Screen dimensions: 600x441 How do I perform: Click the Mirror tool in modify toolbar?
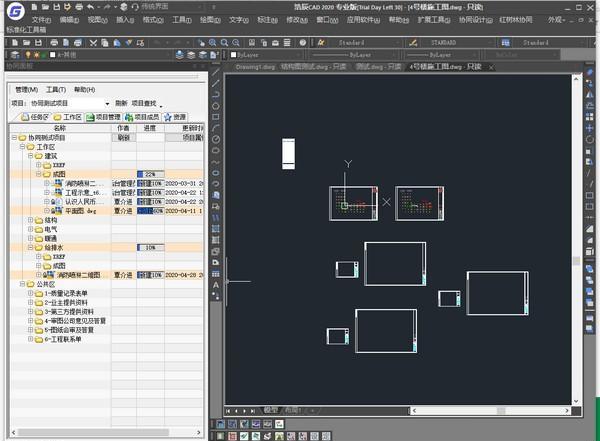[x=590, y=95]
